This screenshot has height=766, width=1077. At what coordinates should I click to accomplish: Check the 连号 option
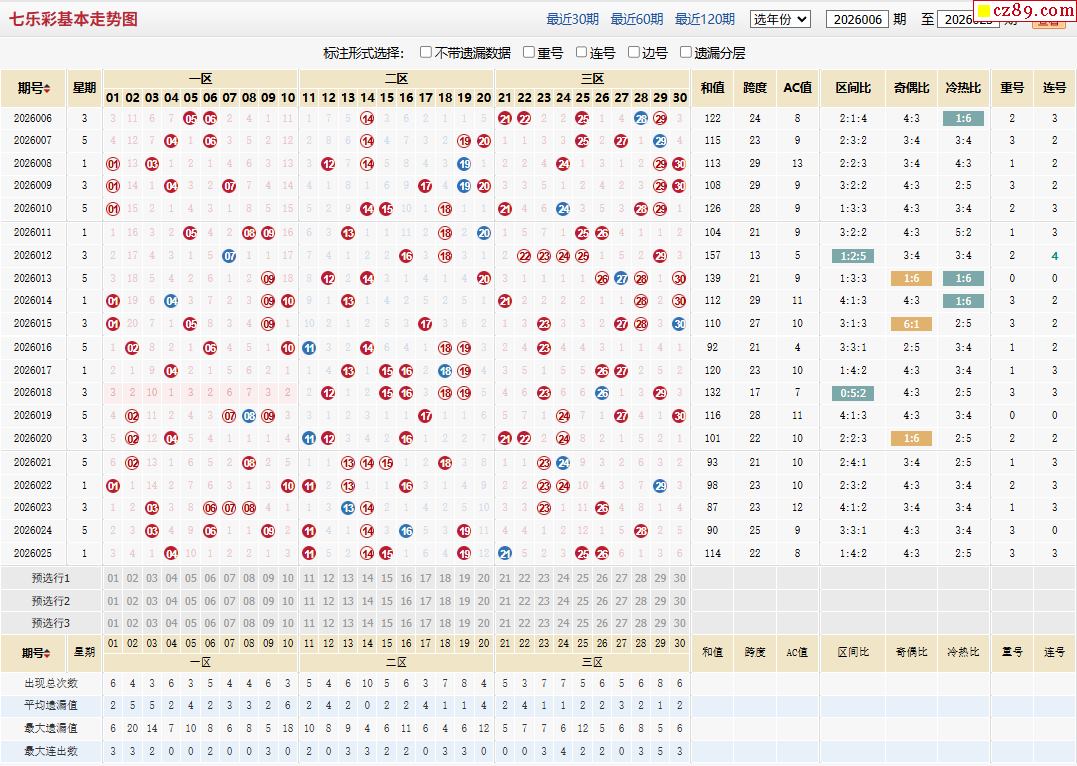point(582,52)
